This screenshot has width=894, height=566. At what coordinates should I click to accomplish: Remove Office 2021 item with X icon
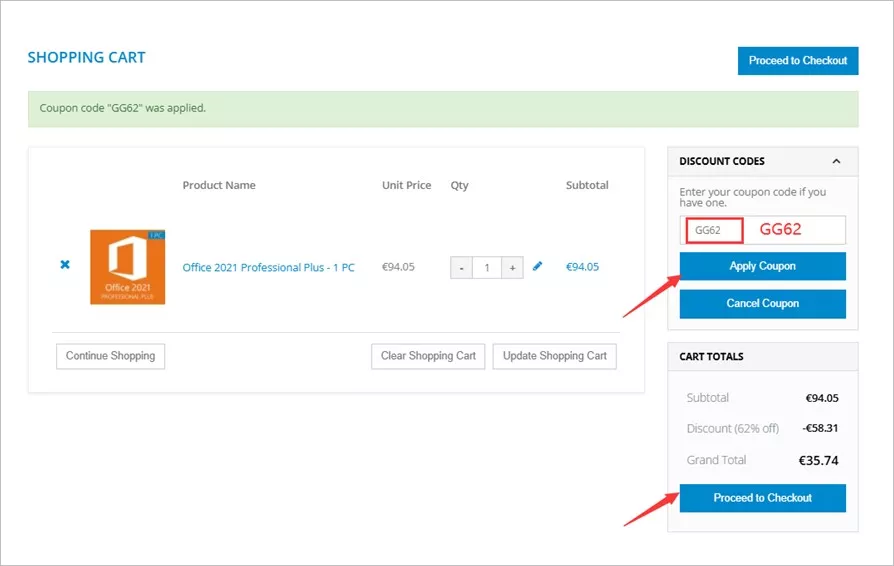tap(65, 265)
